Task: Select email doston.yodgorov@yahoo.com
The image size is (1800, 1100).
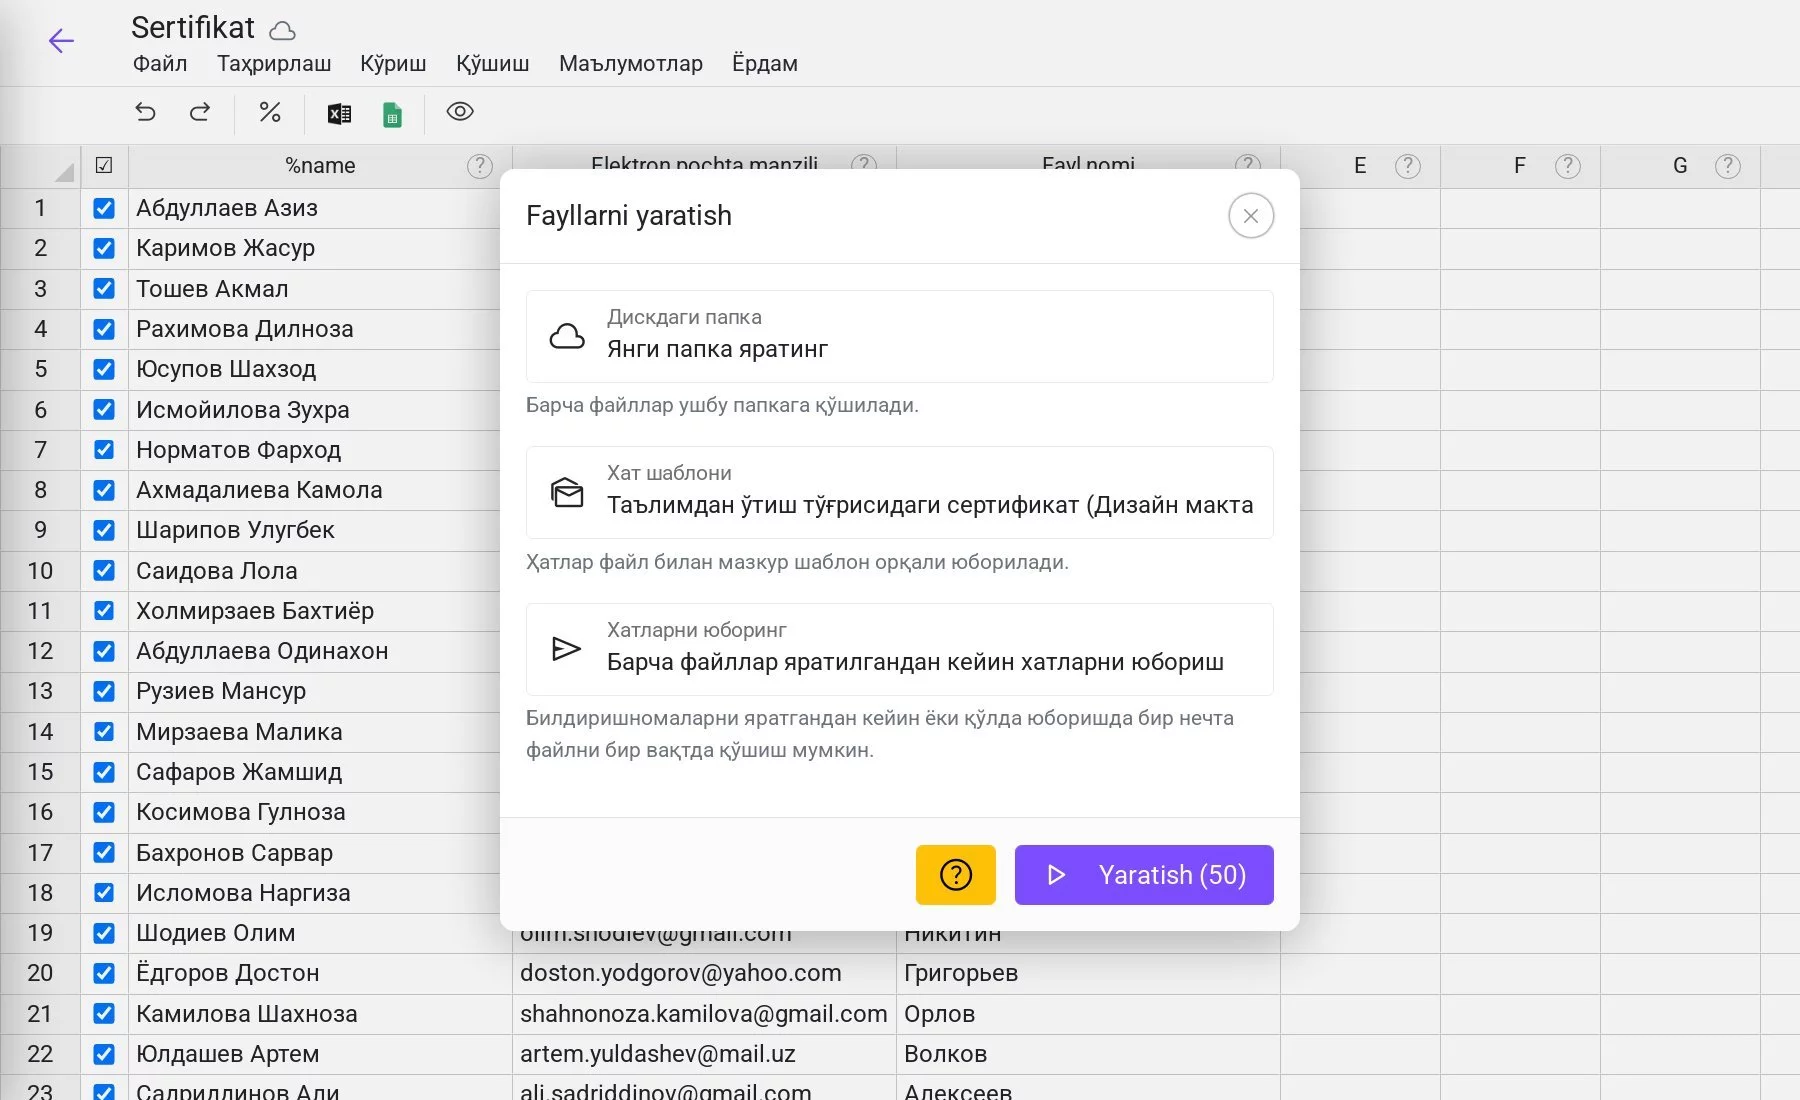Action: pyautogui.click(x=704, y=973)
